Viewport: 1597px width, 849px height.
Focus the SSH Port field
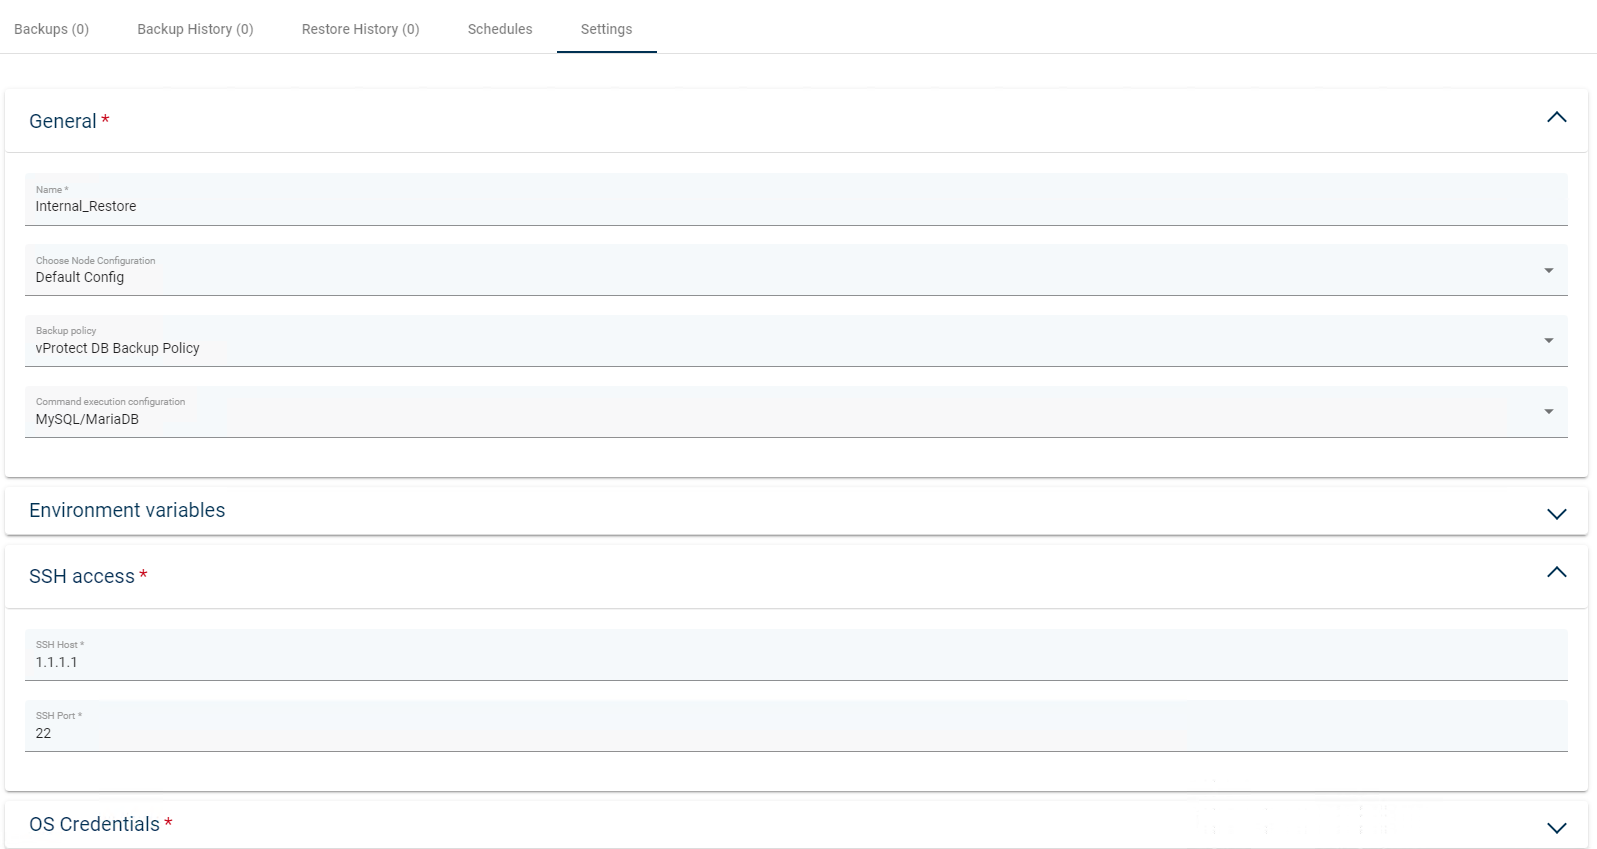pyautogui.click(x=795, y=732)
